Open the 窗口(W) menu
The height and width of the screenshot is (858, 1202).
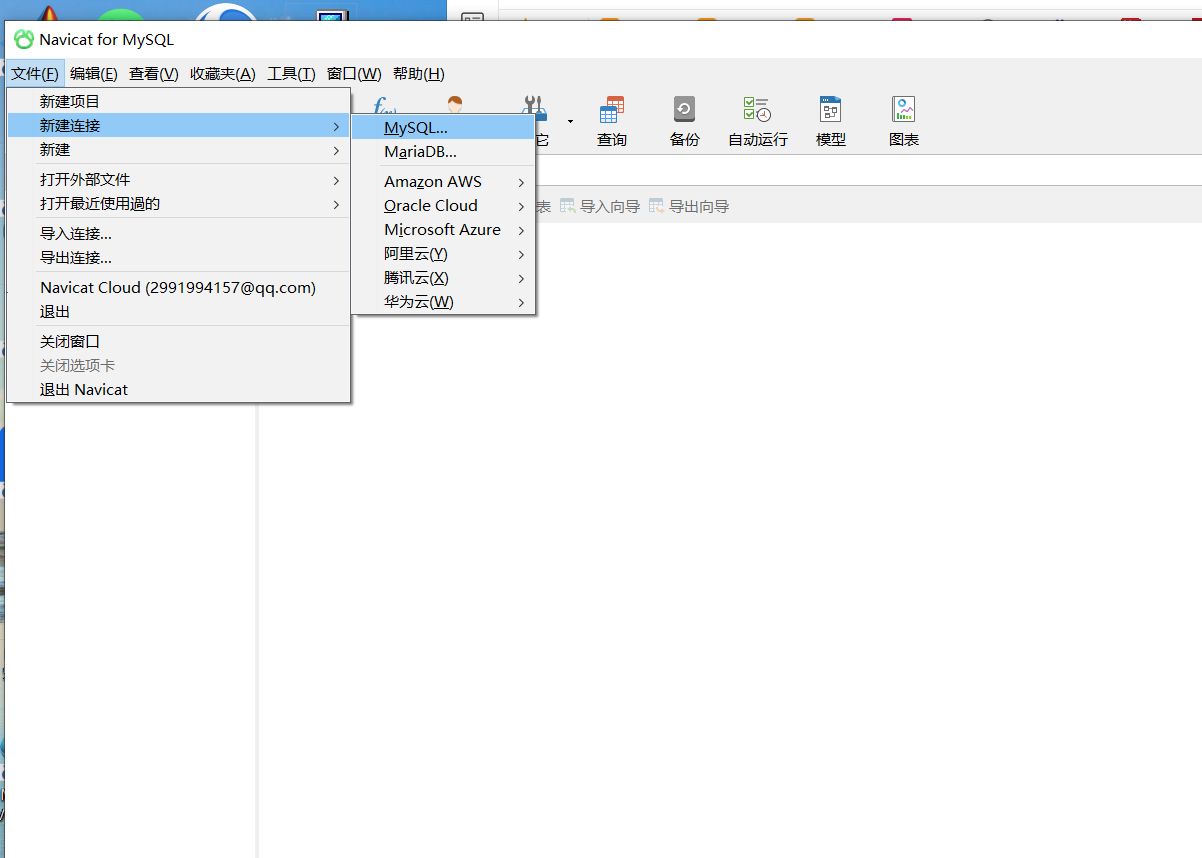(354, 74)
